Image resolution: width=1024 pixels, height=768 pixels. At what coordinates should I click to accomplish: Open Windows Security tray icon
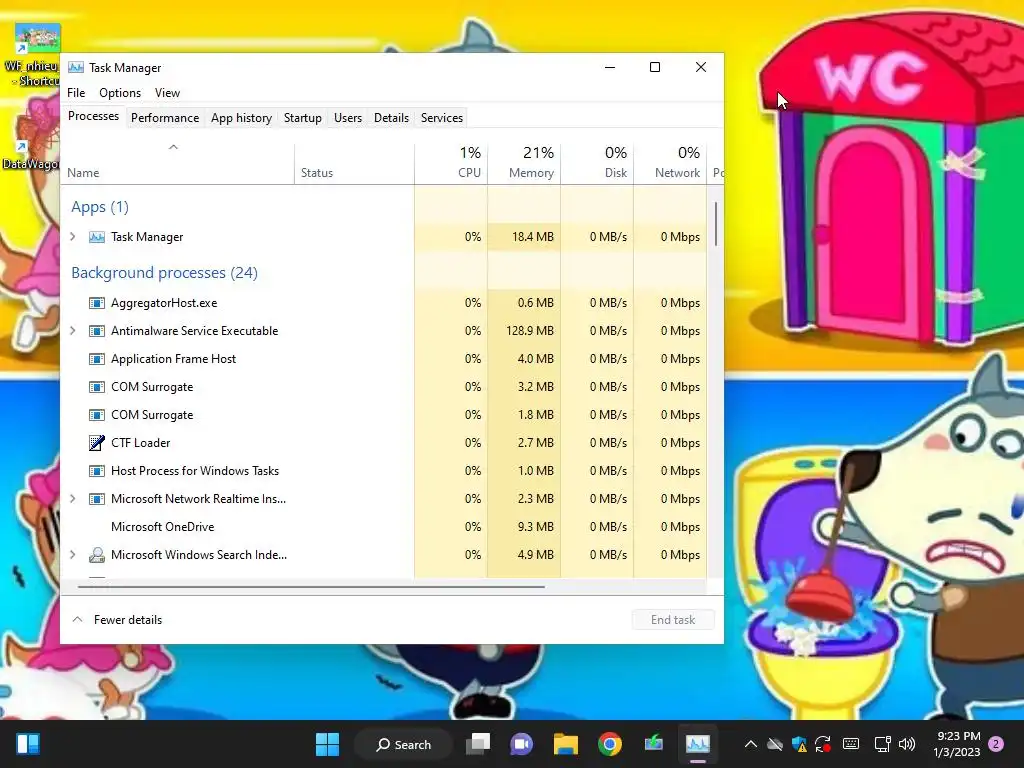(799, 744)
